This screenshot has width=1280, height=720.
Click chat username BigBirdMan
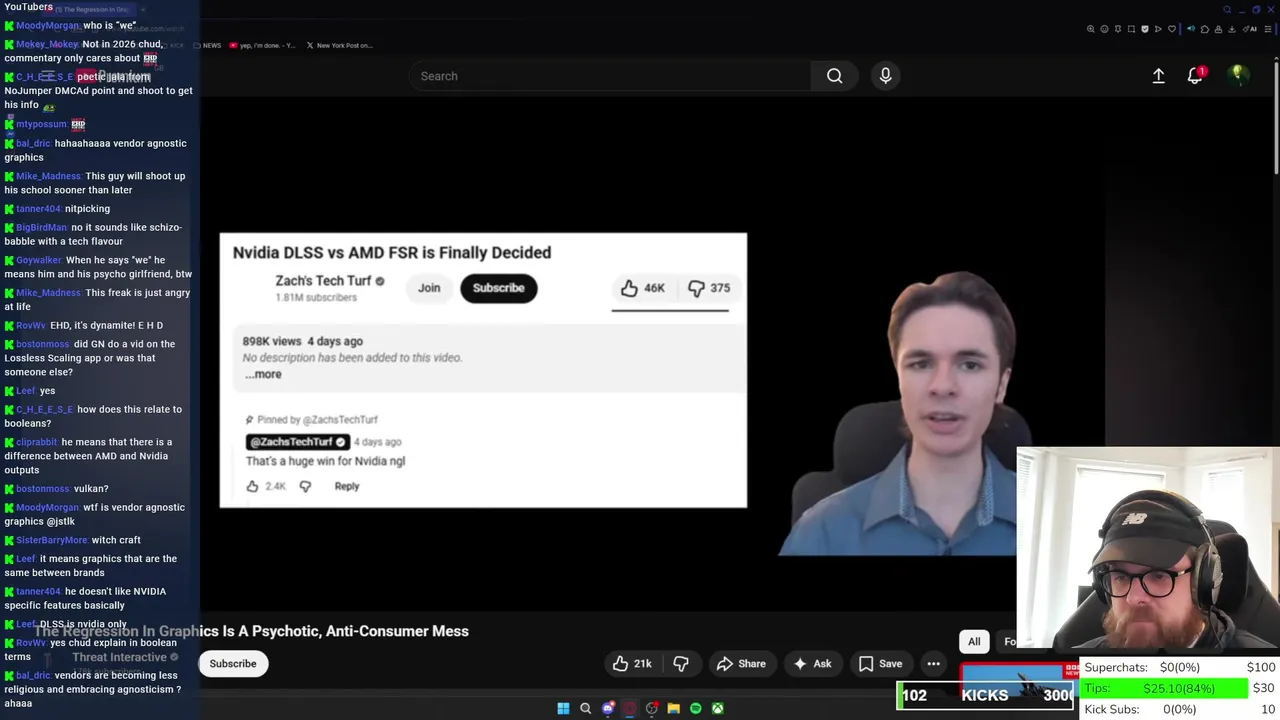pos(41,228)
